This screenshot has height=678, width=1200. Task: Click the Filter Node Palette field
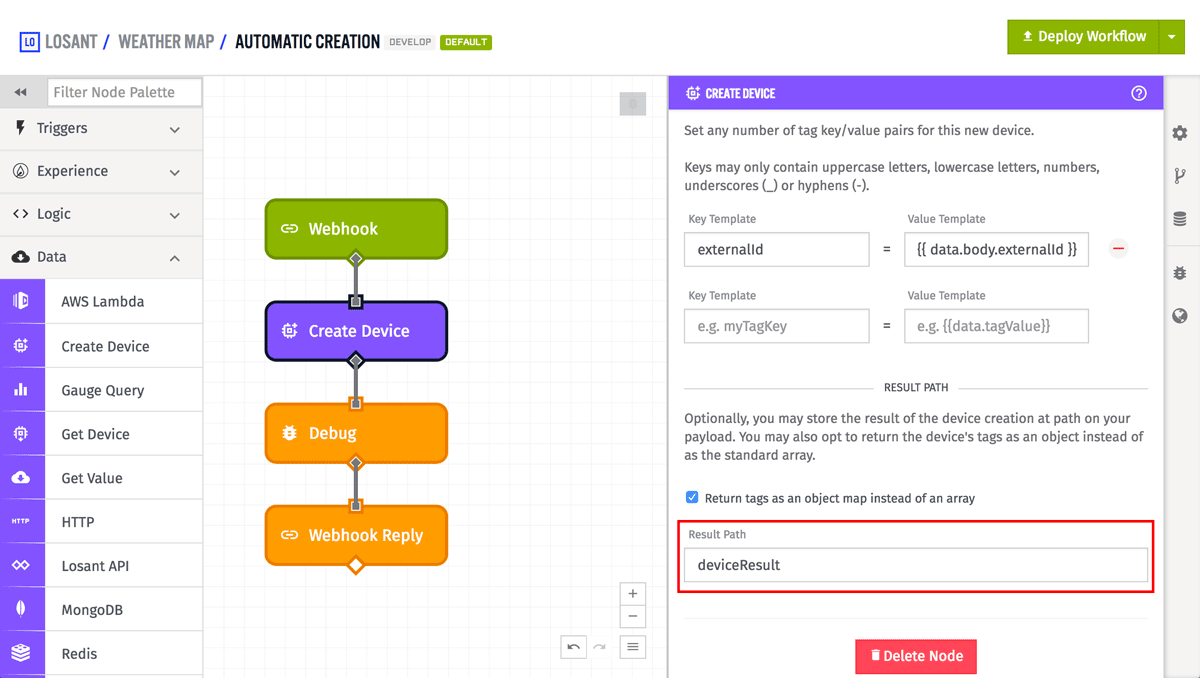pos(124,92)
